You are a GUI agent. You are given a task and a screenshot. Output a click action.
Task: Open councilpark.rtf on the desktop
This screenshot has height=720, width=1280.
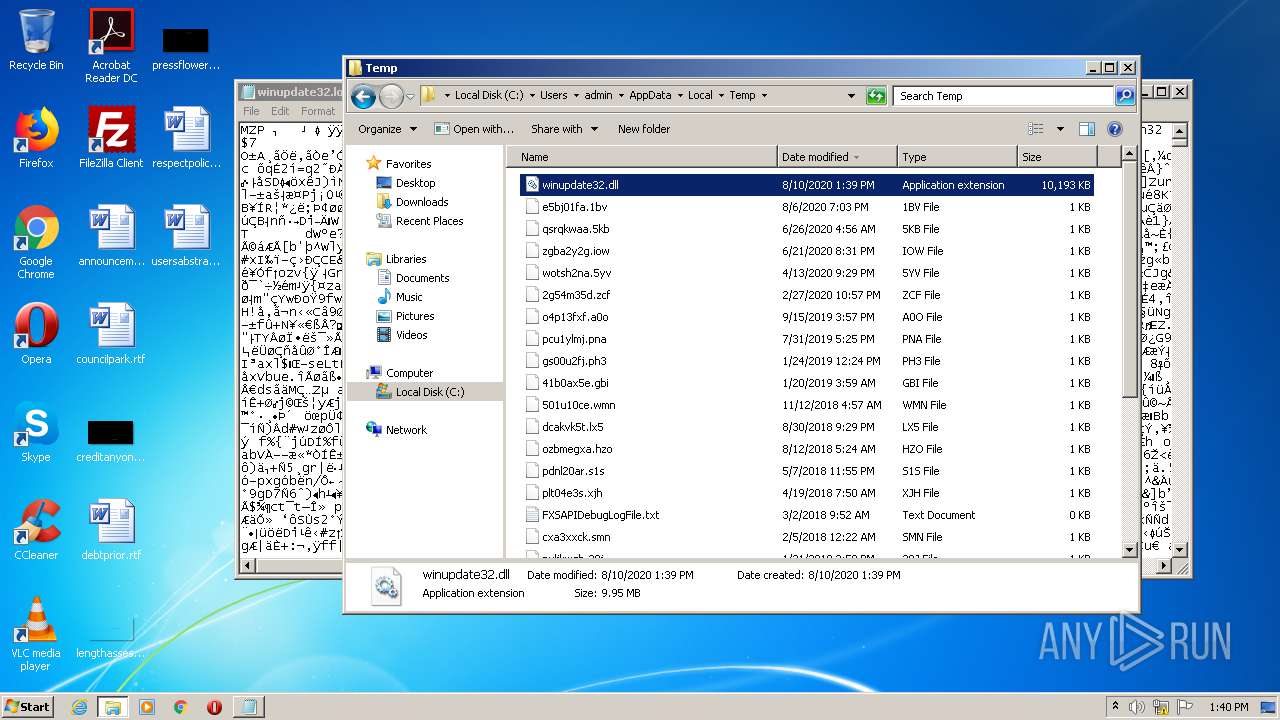111,334
